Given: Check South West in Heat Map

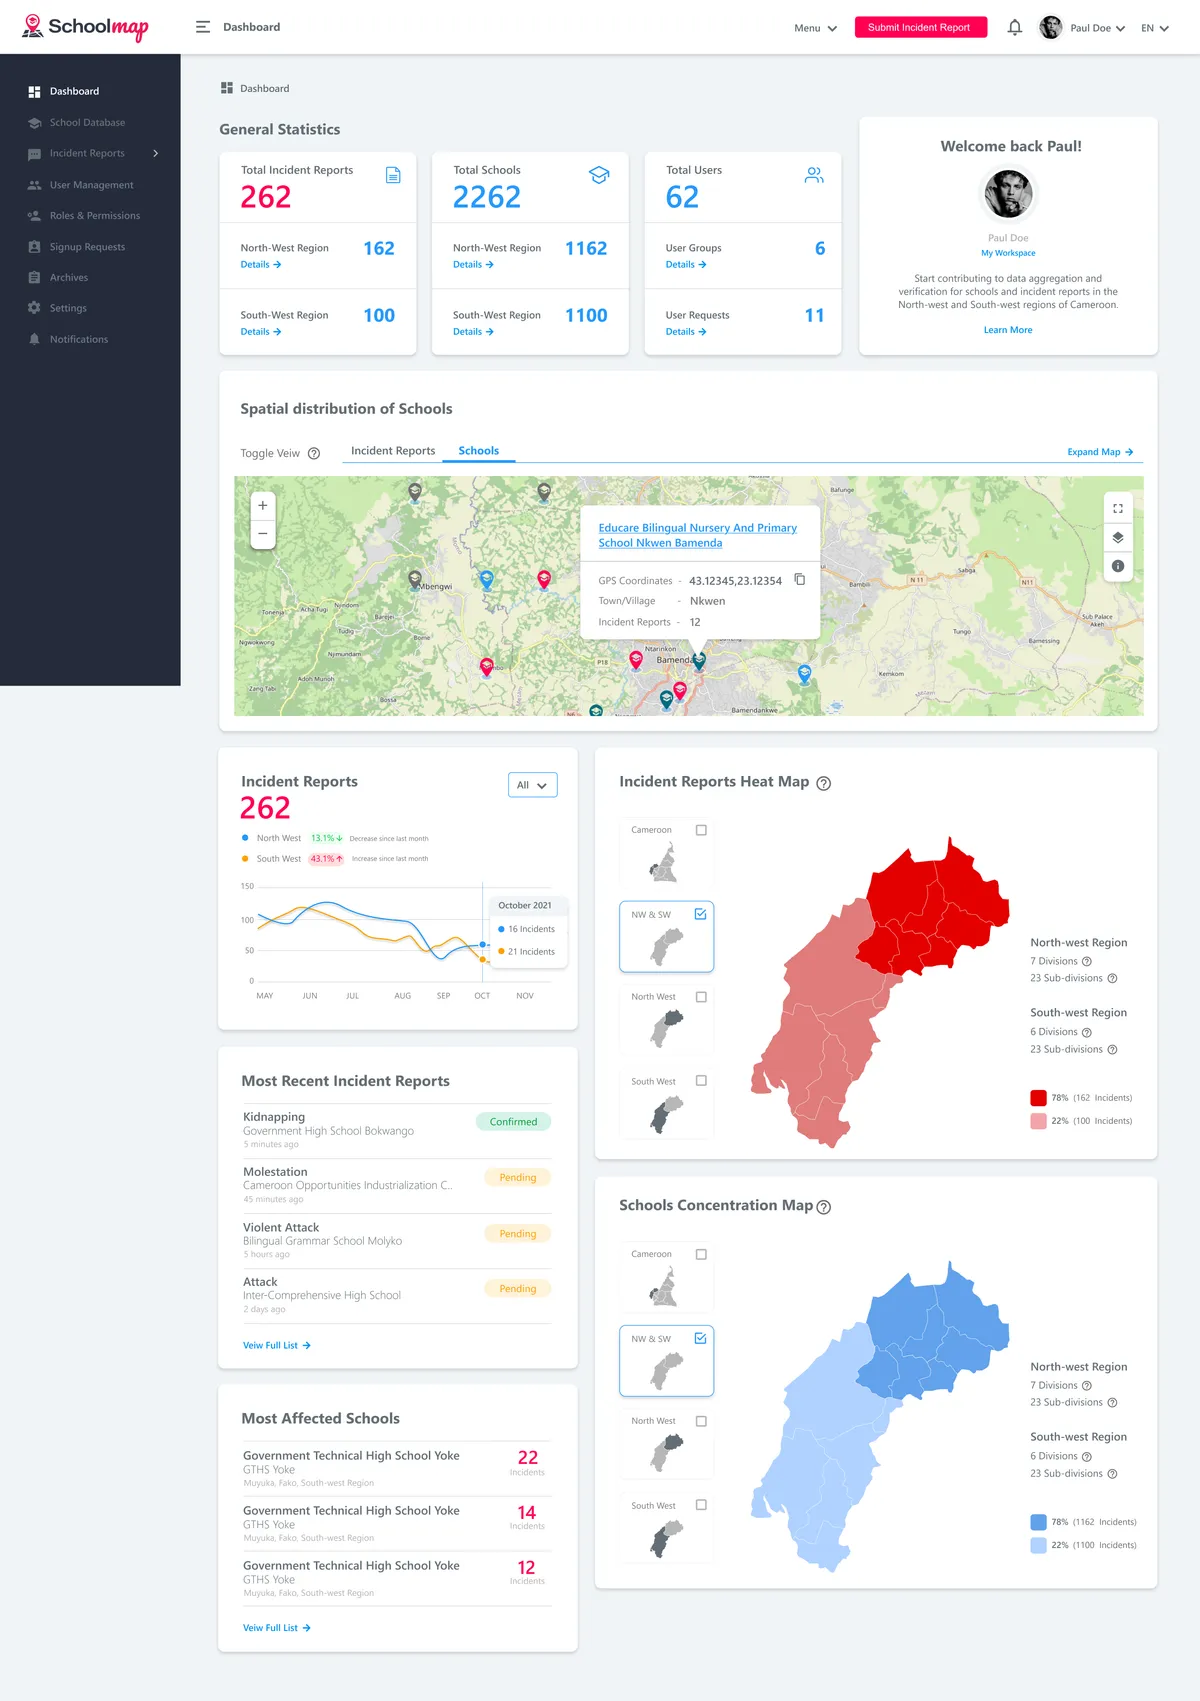Looking at the screenshot, I should [x=701, y=1081].
